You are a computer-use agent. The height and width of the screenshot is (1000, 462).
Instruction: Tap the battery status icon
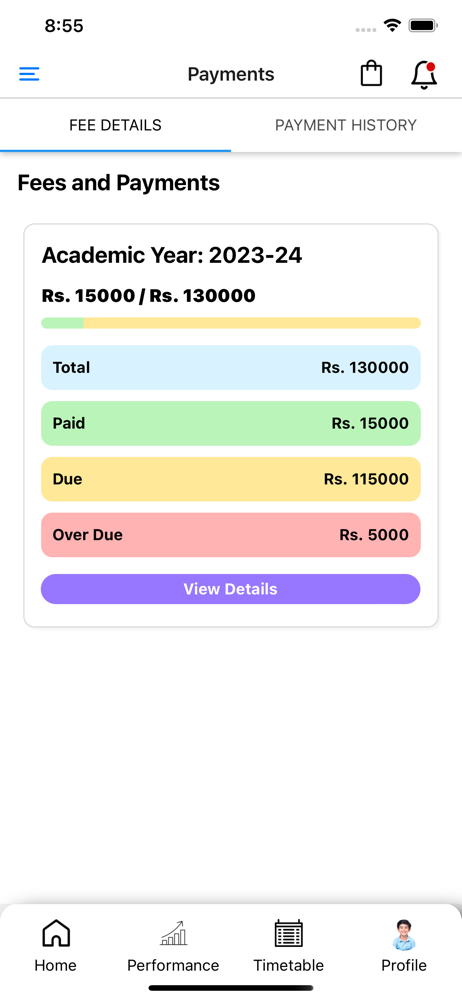pyautogui.click(x=423, y=26)
